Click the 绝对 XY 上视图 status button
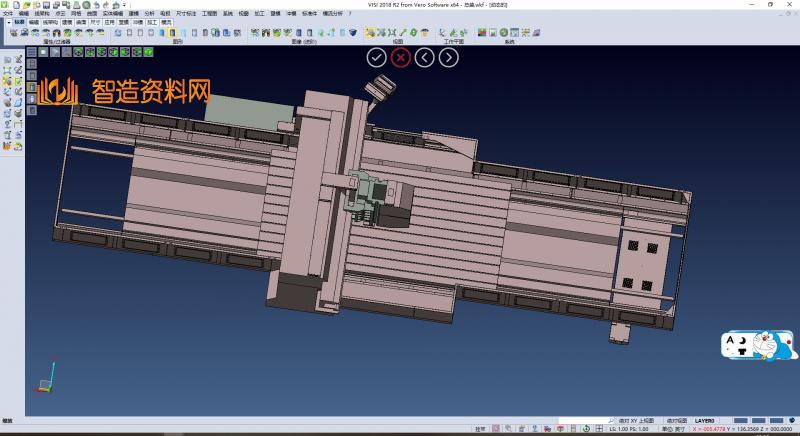This screenshot has height=436, width=800. [x=635, y=420]
